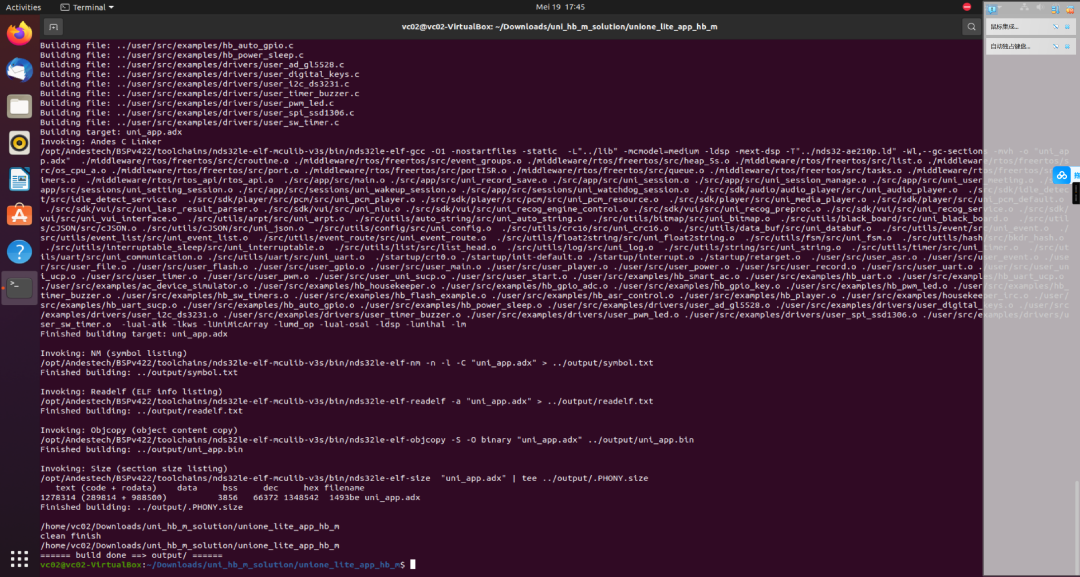Click "Finished building: ../output/.PHONY.size" line
The height and width of the screenshot is (577, 1080).
point(141,507)
